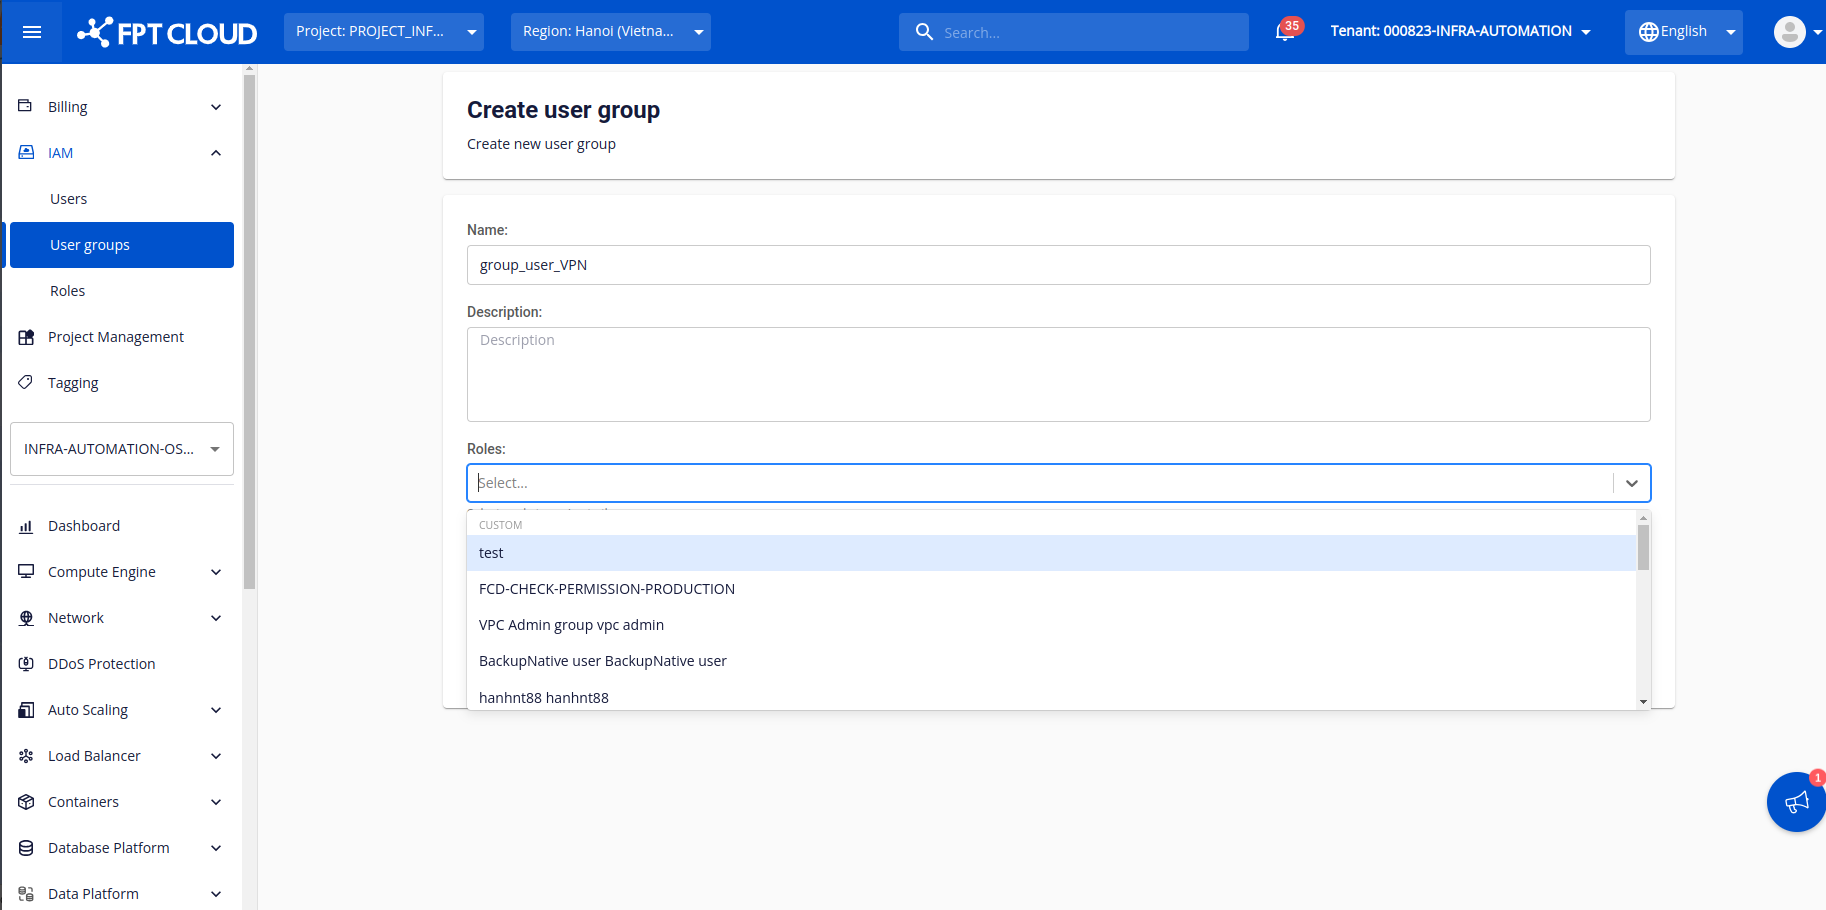The width and height of the screenshot is (1826, 910).
Task: Open the Project selector dropdown
Action: [x=384, y=32]
